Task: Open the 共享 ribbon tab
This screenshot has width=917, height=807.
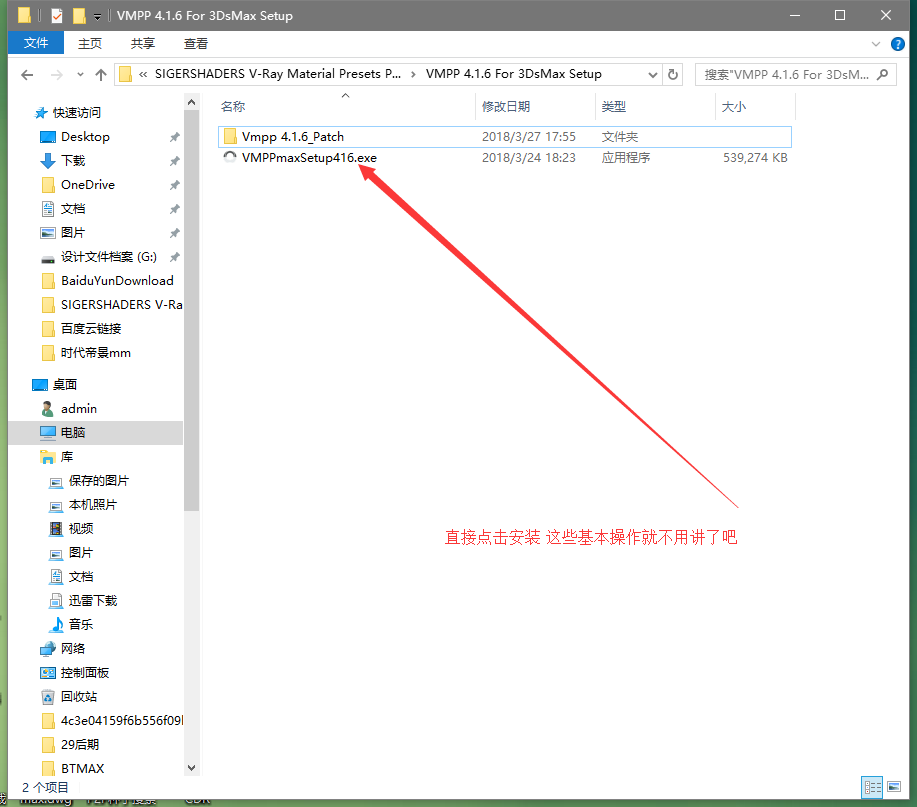Action: (x=142, y=43)
